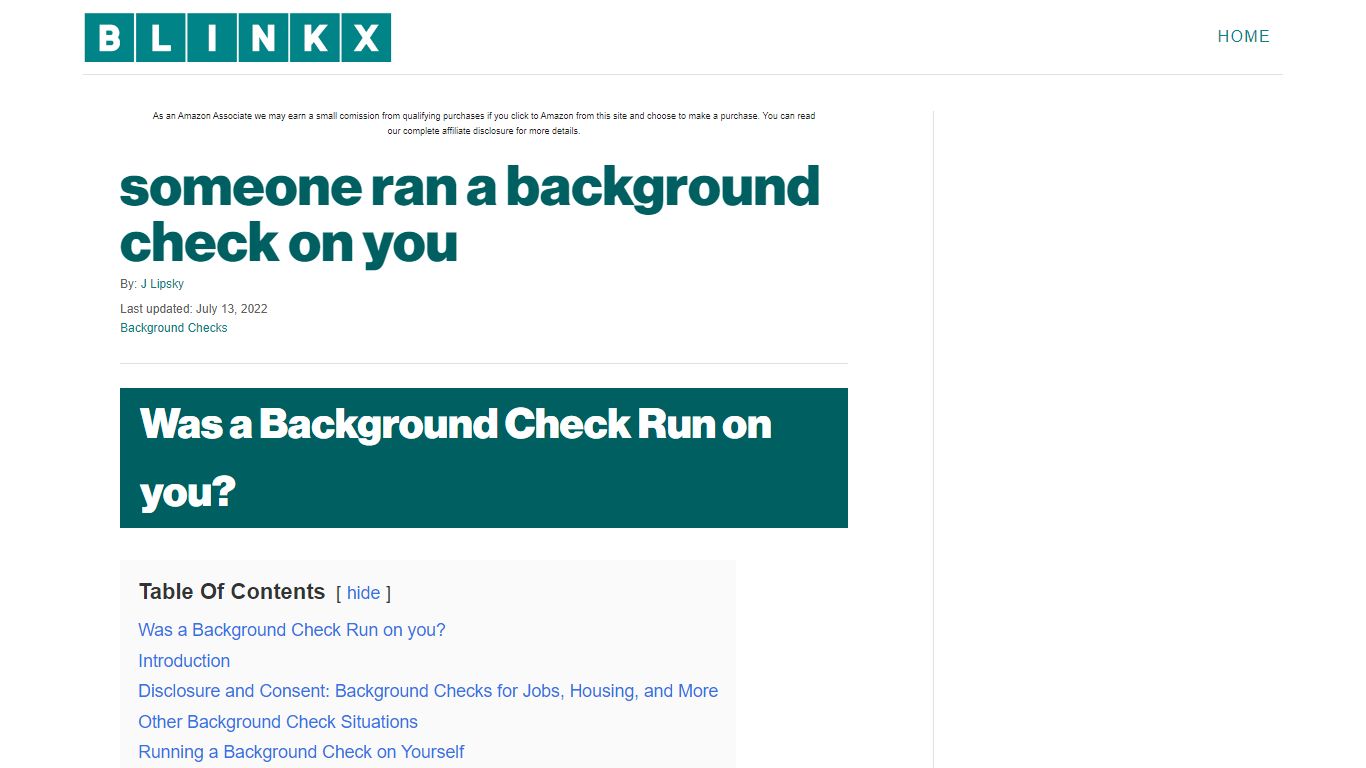Go to Running a Background Check on Yourself
This screenshot has height=768, width=1366.
pyautogui.click(x=301, y=752)
